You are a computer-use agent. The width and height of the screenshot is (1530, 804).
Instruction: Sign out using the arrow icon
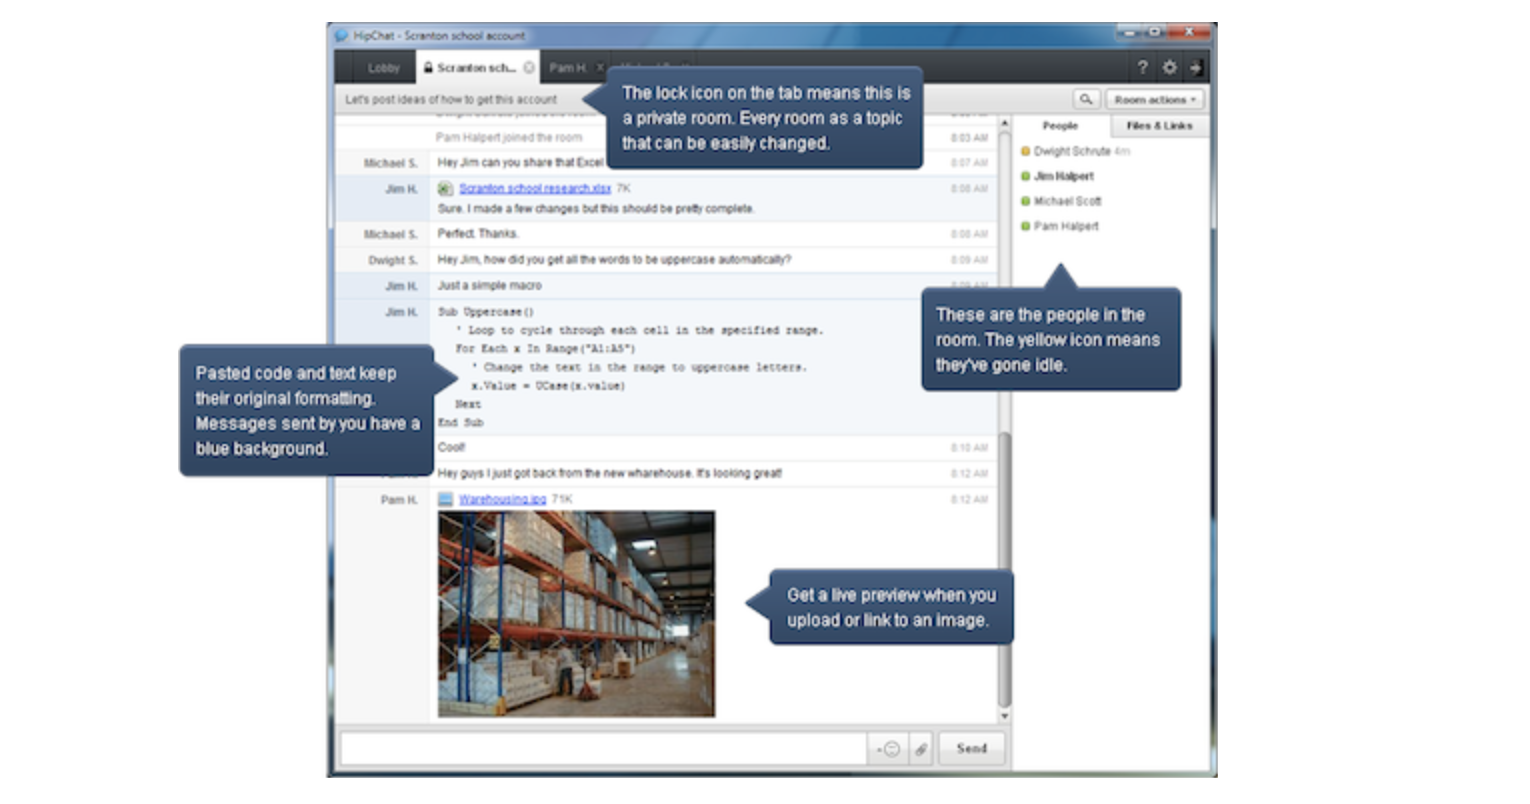point(1195,68)
